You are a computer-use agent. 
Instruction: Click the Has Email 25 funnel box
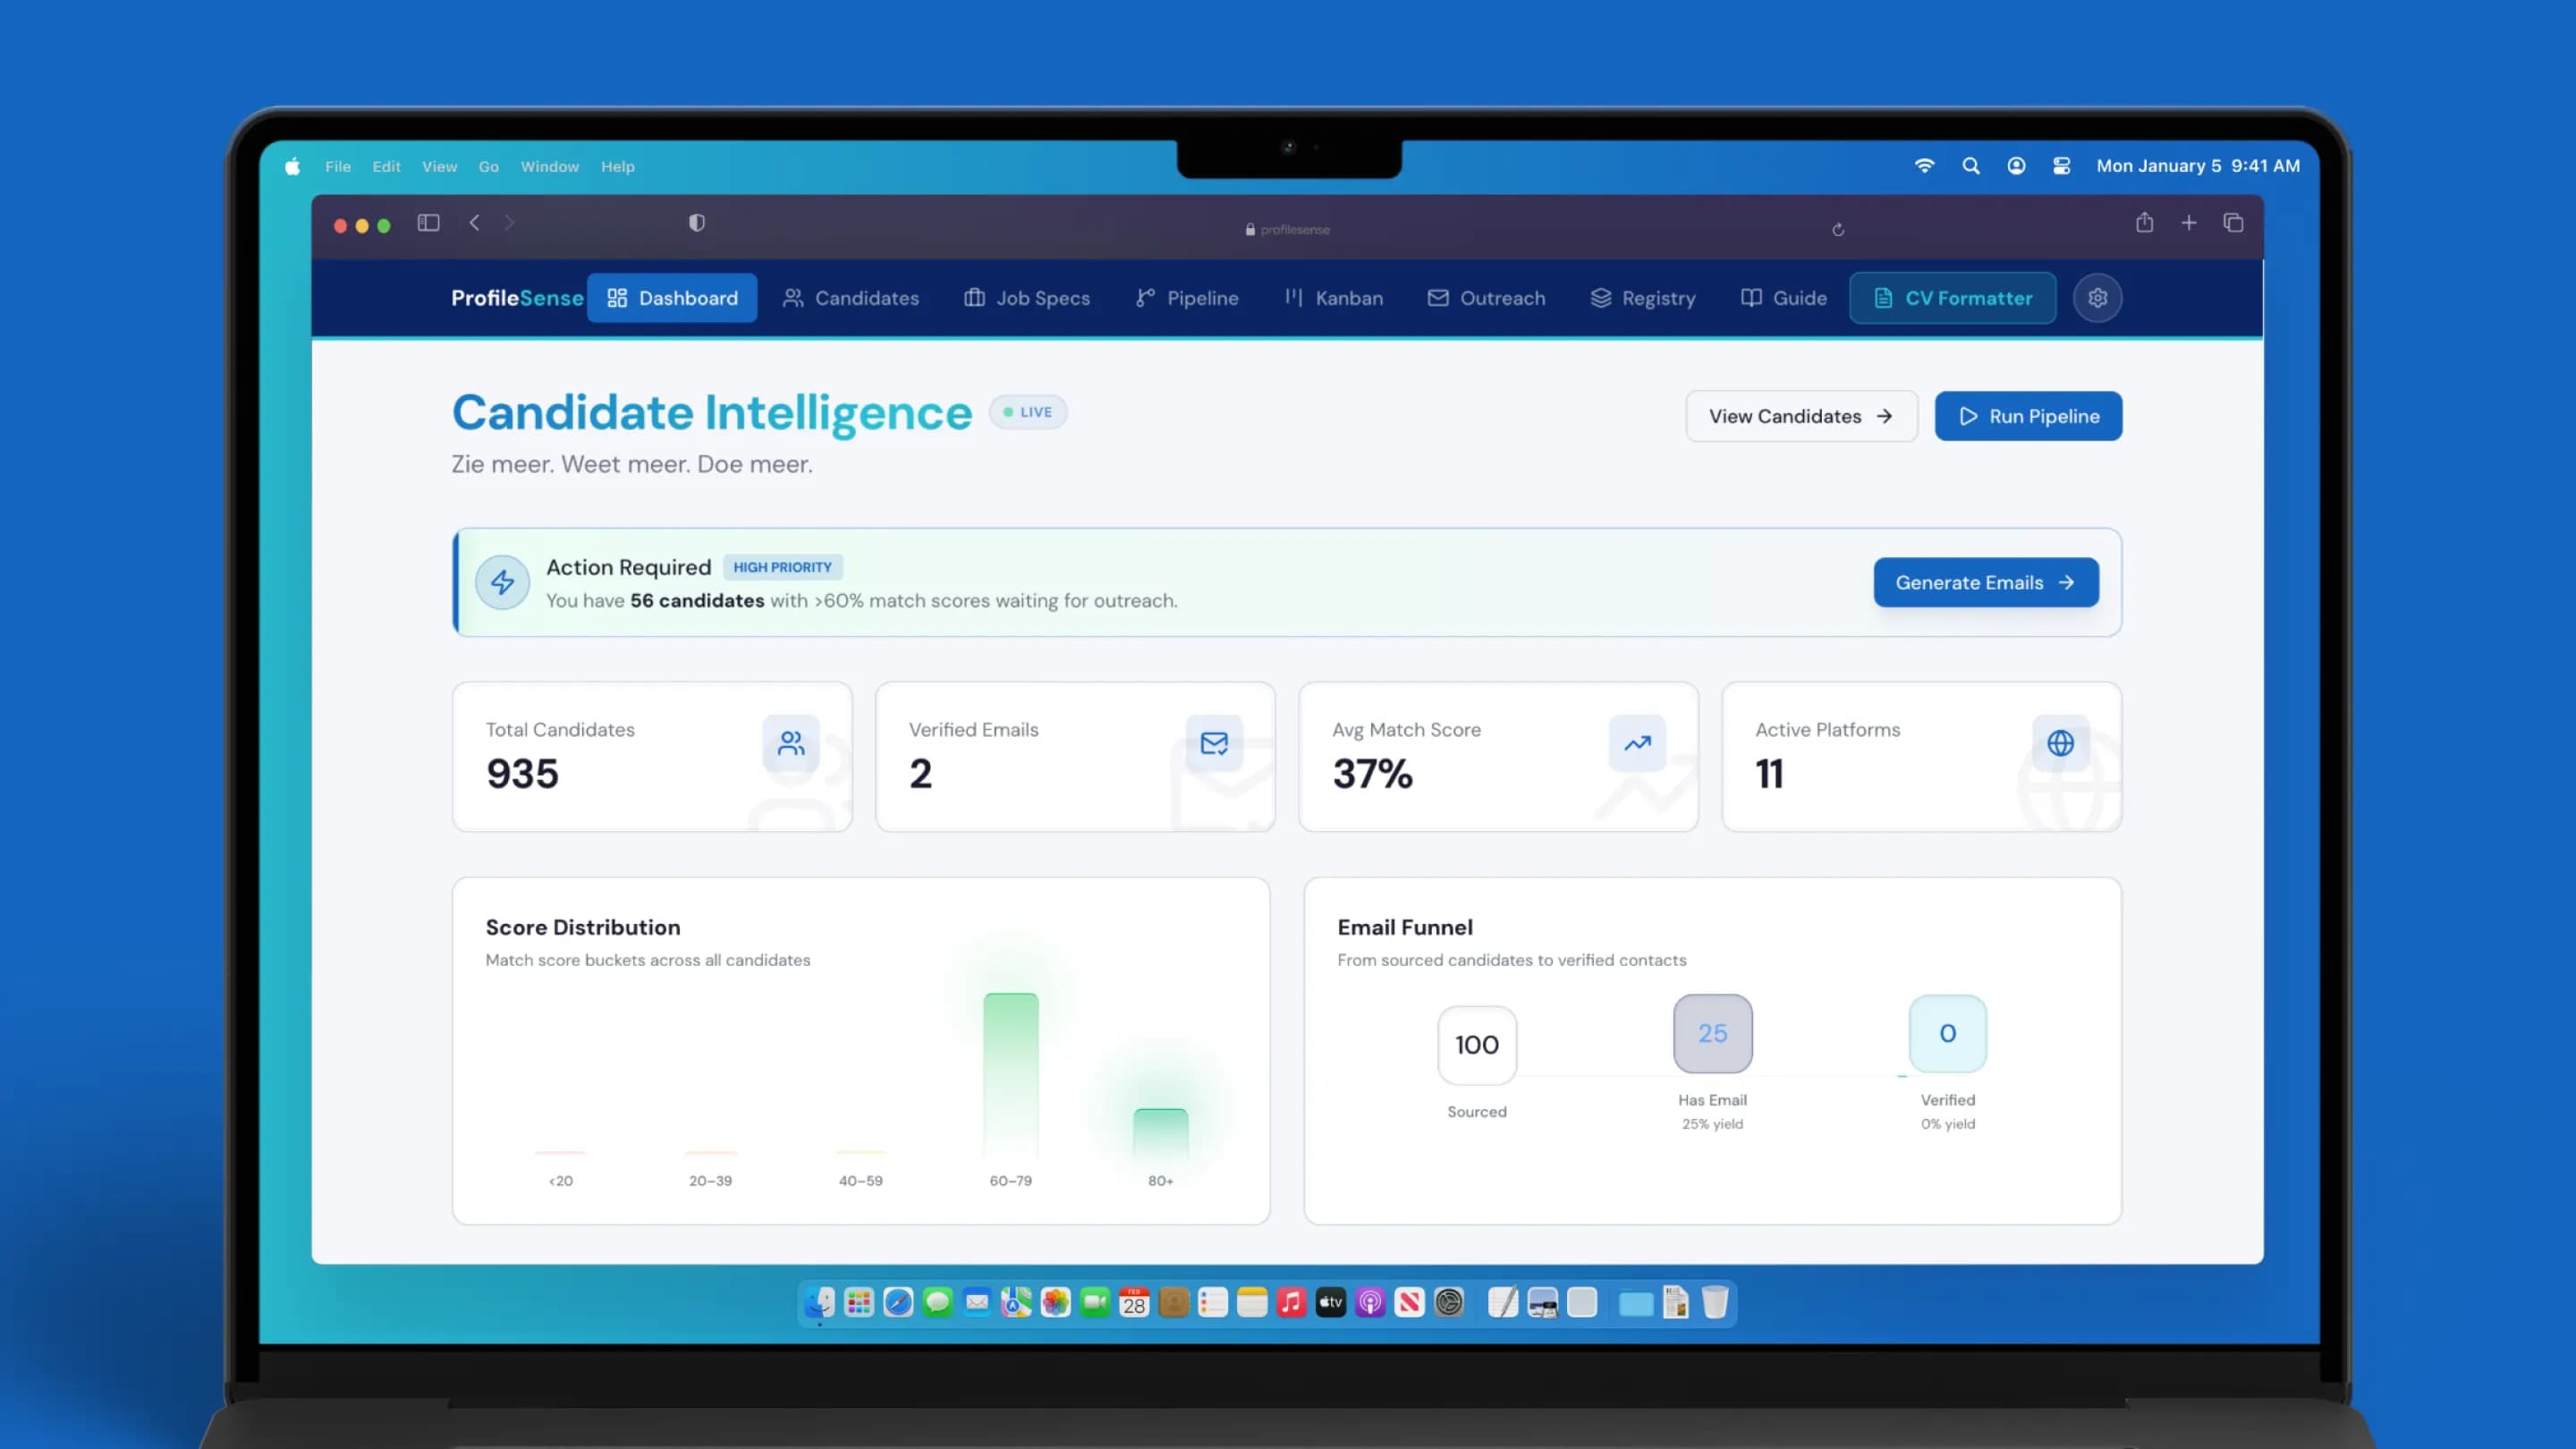tap(1712, 1033)
